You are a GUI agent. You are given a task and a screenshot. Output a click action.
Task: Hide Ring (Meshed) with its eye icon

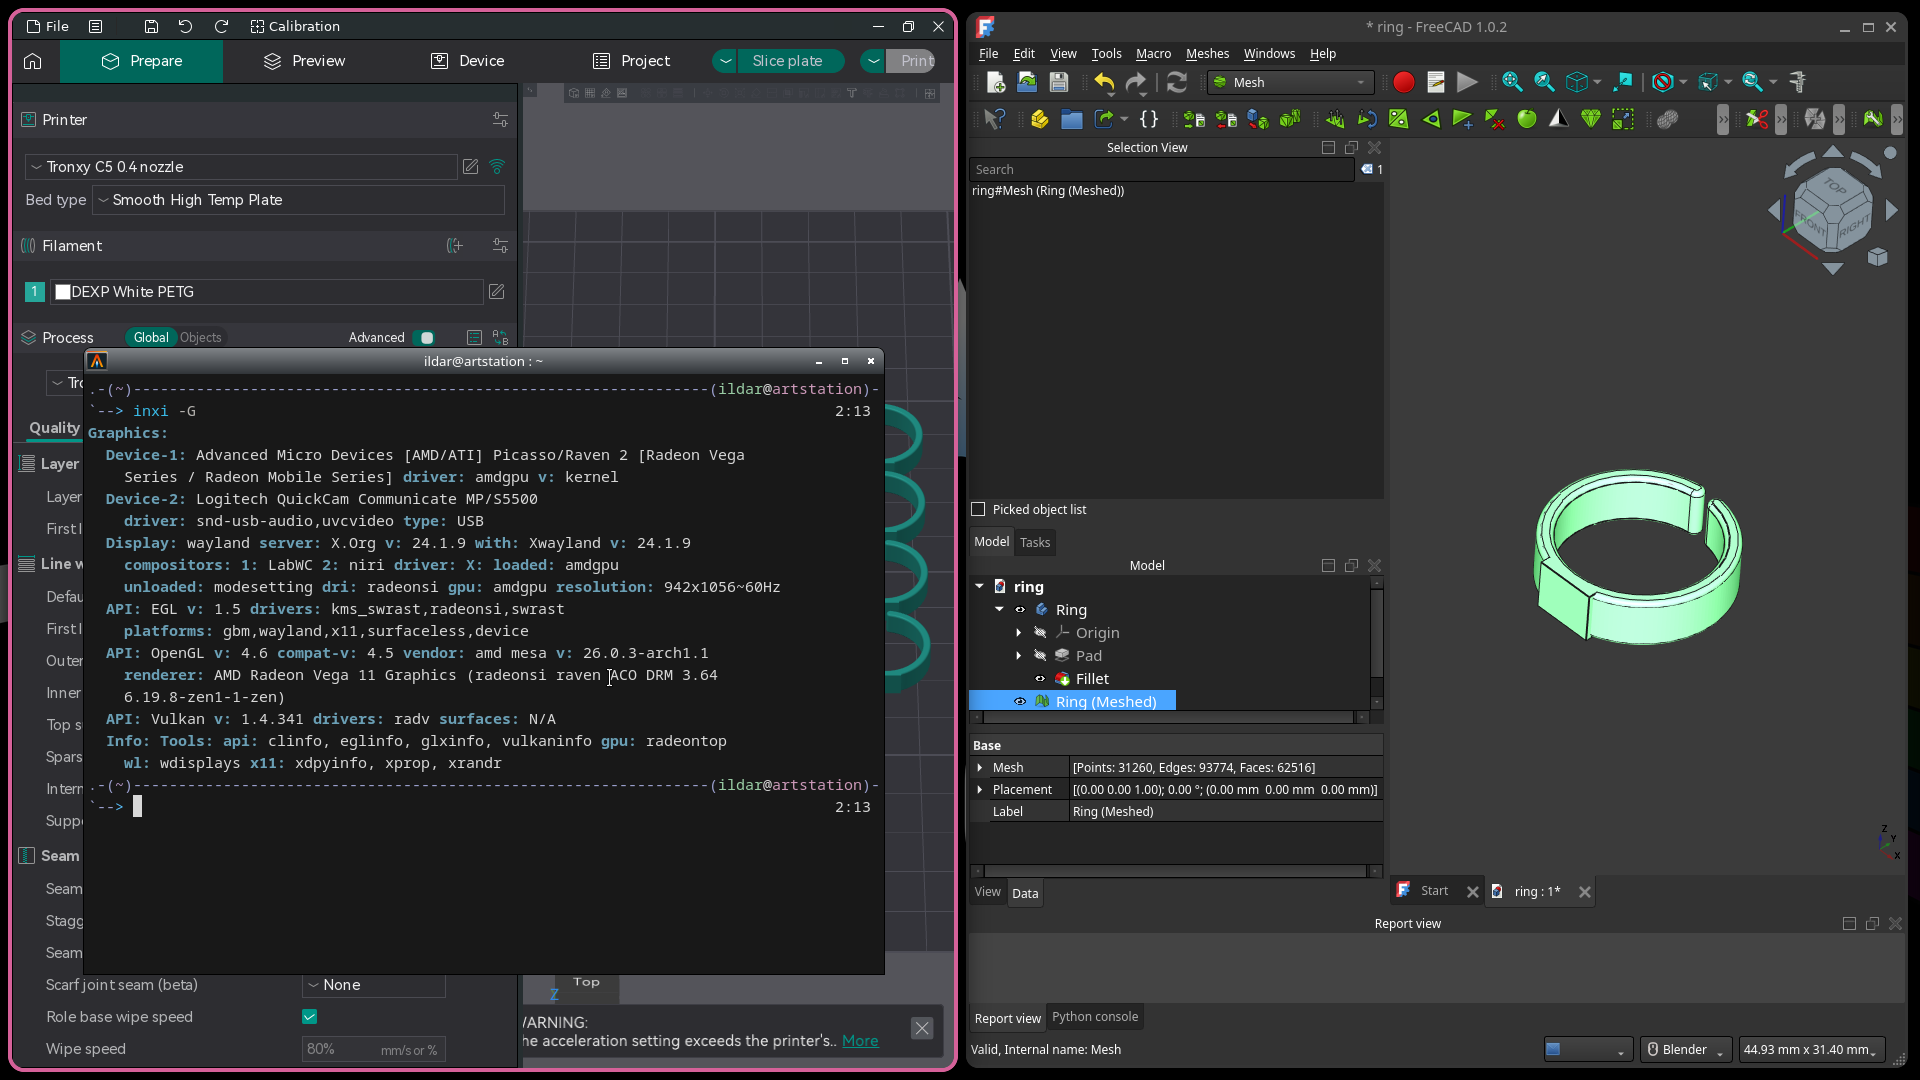pyautogui.click(x=1020, y=702)
